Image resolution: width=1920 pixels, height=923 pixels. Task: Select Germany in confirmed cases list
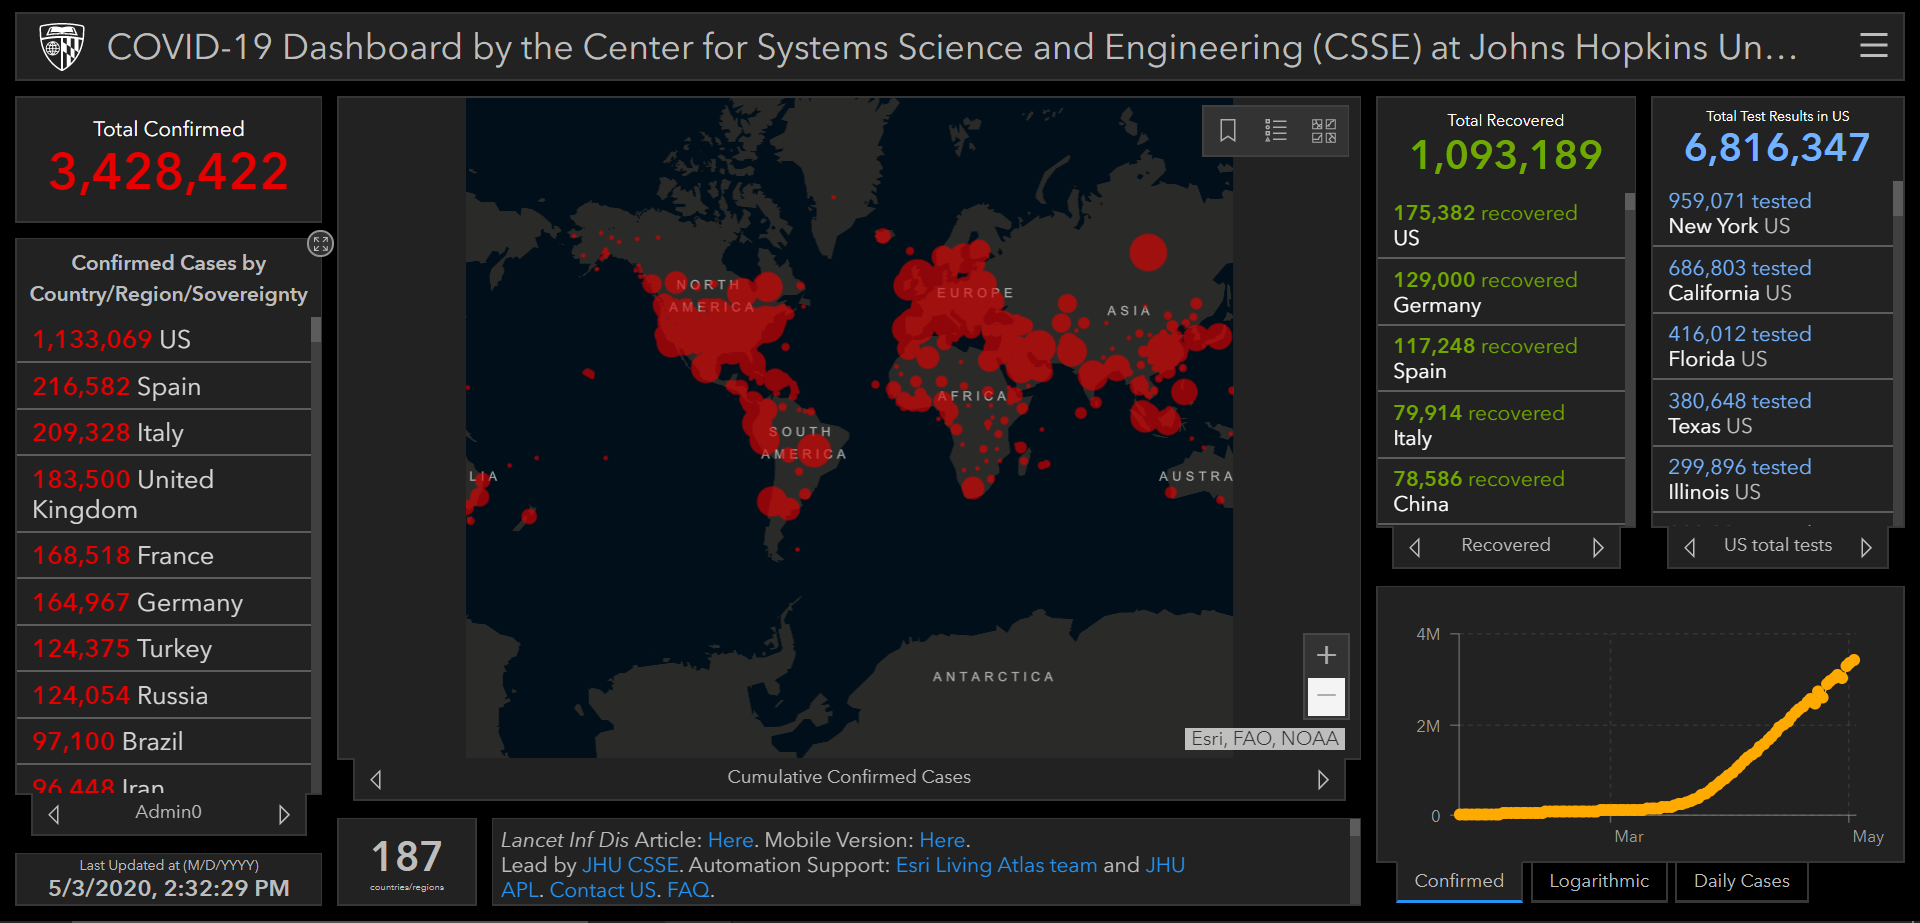click(x=164, y=602)
